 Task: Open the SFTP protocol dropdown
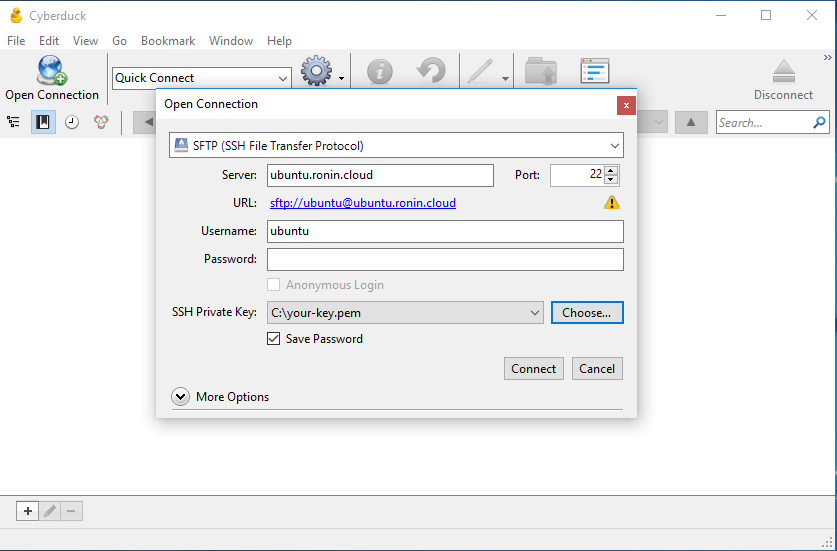coord(396,145)
